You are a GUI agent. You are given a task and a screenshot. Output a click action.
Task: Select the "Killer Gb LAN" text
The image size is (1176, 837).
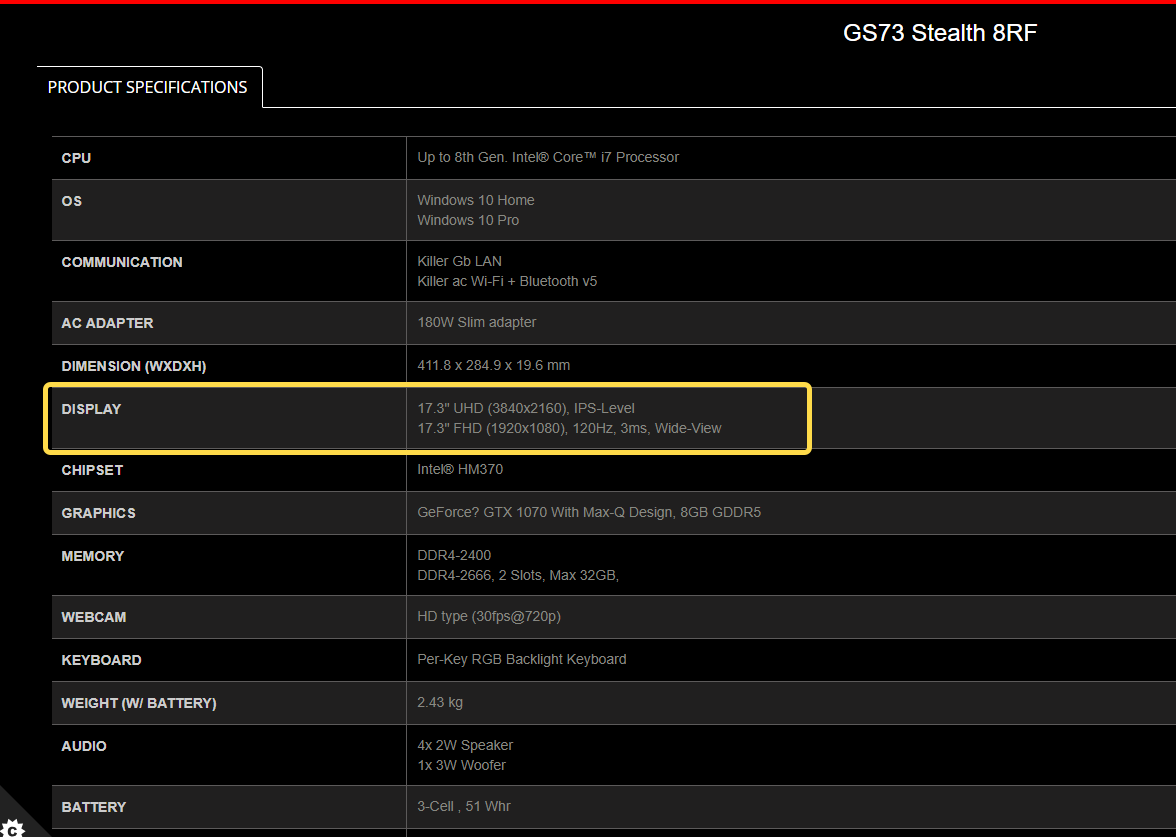460,261
